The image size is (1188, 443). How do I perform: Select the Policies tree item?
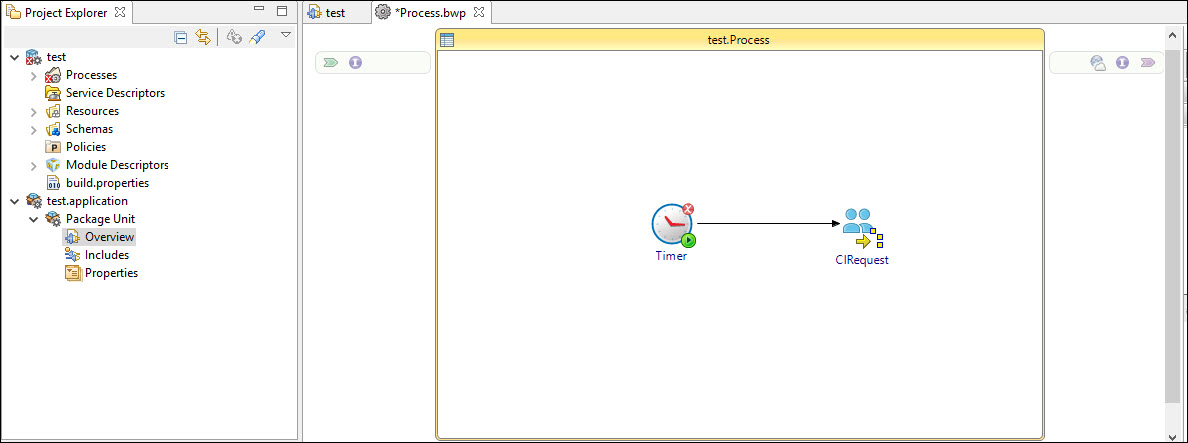[x=86, y=147]
